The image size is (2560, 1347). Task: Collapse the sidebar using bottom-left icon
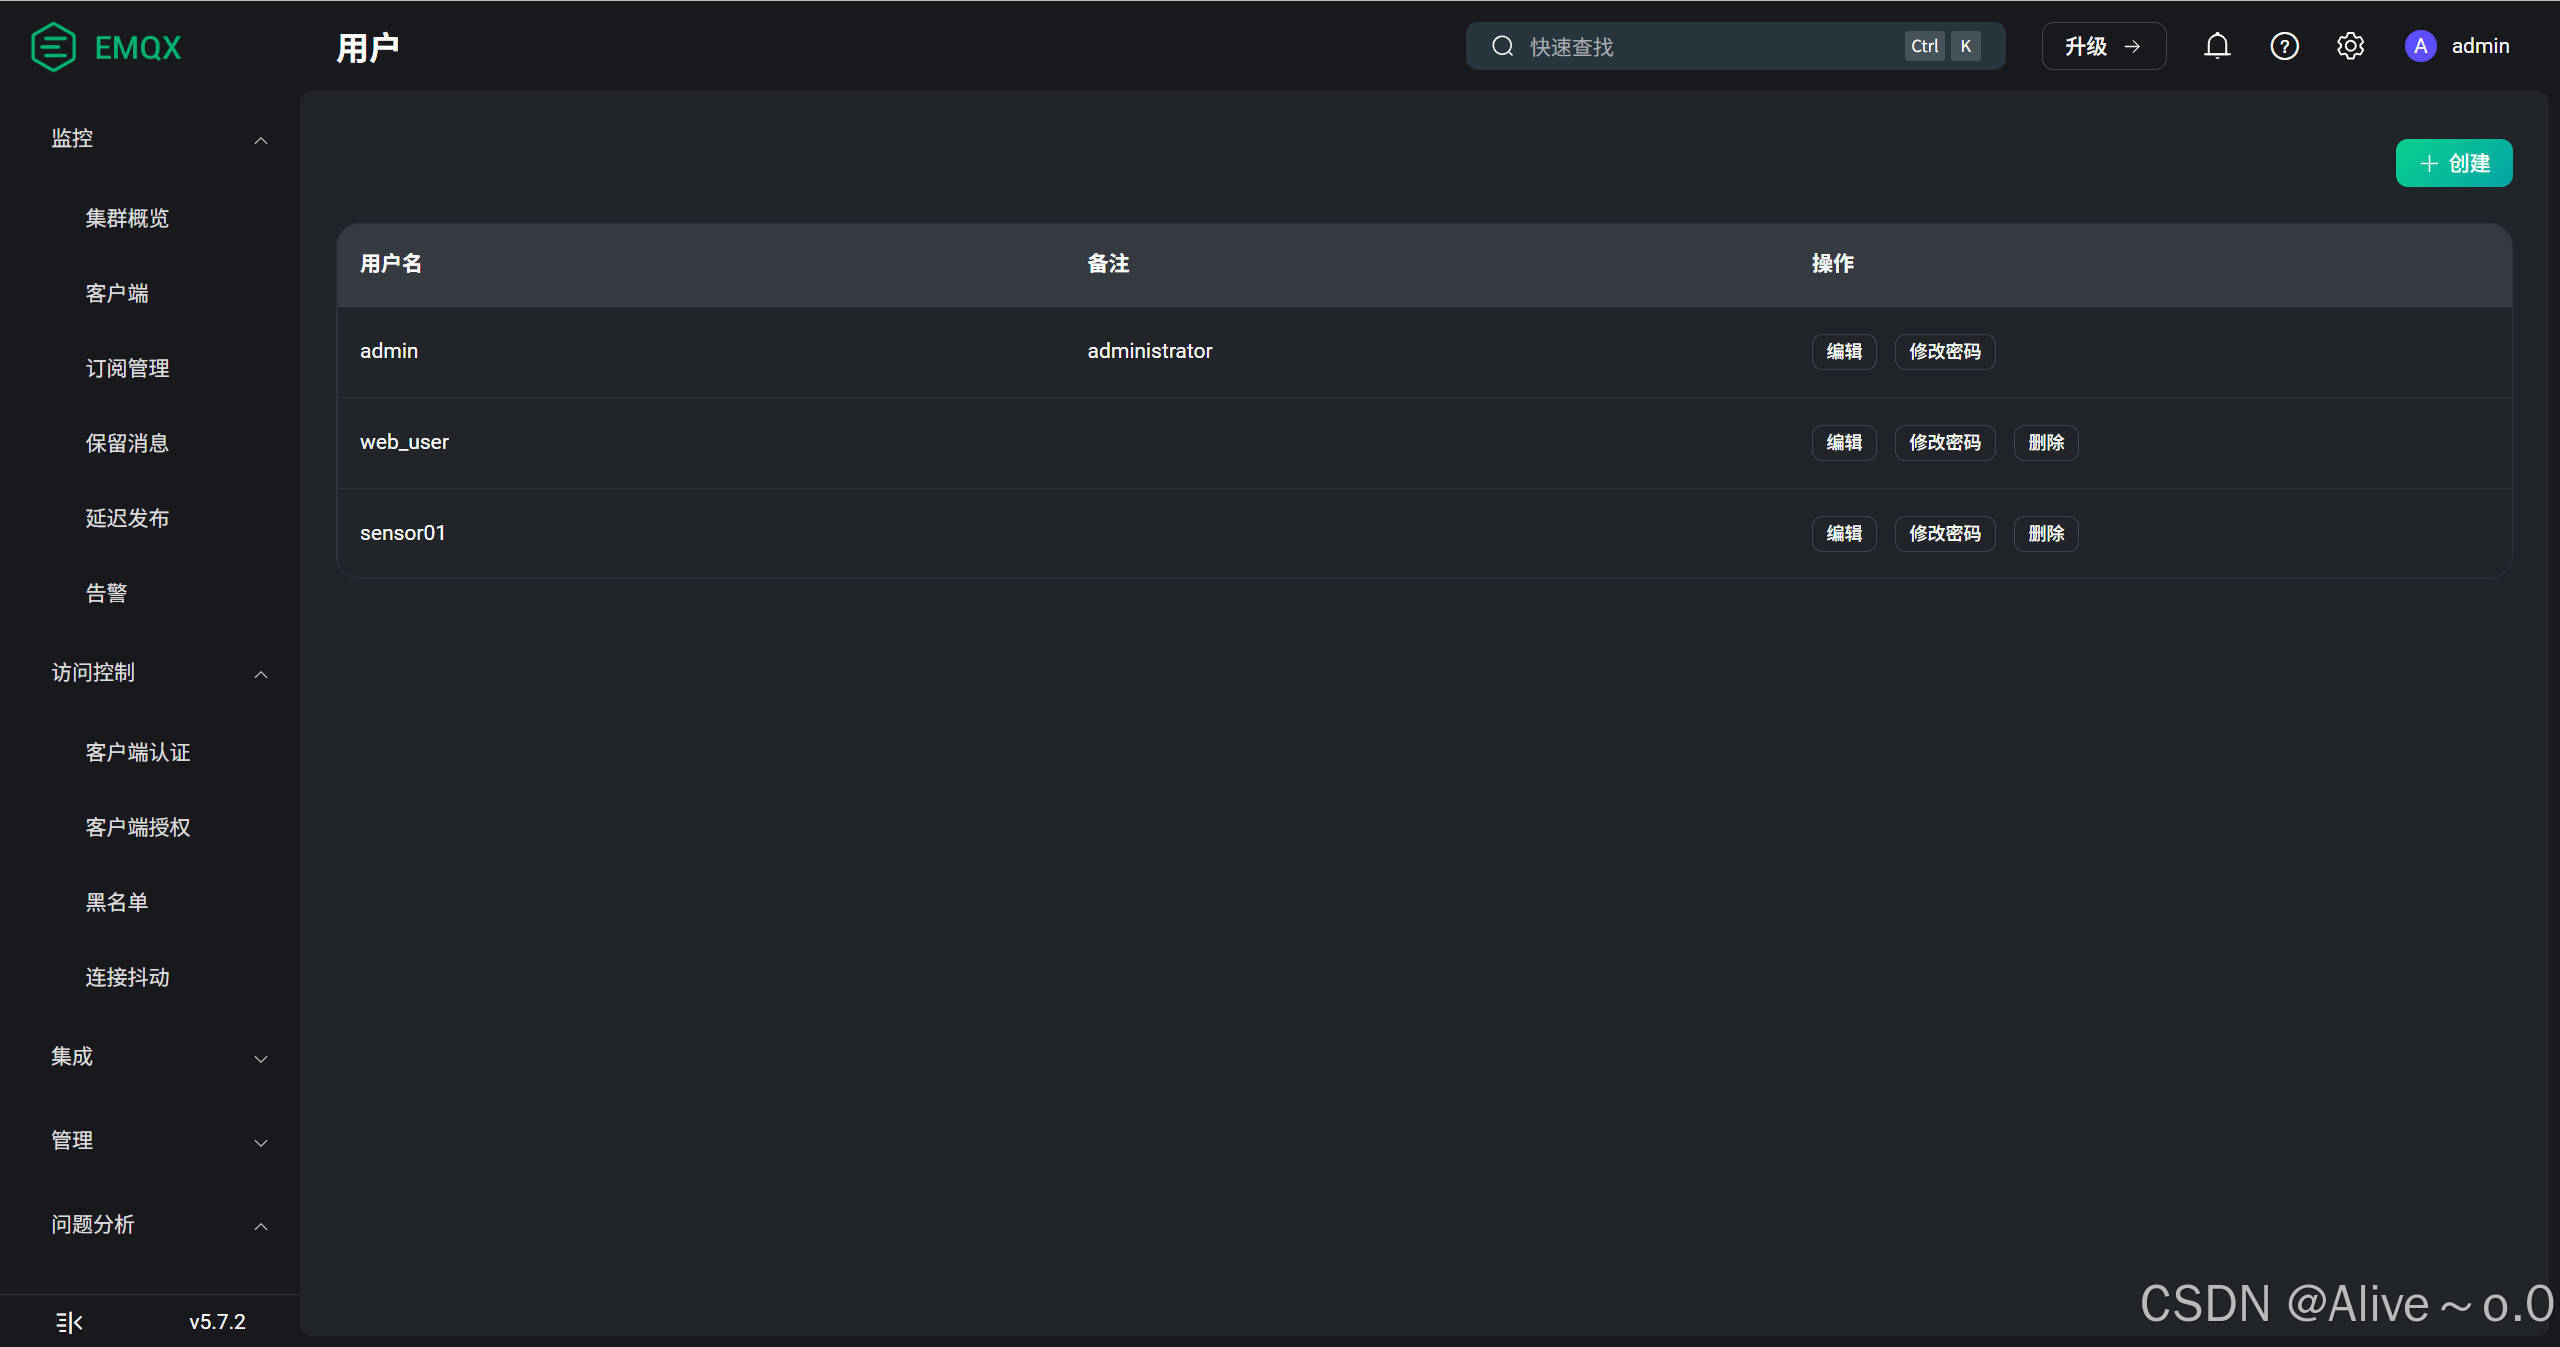[69, 1322]
